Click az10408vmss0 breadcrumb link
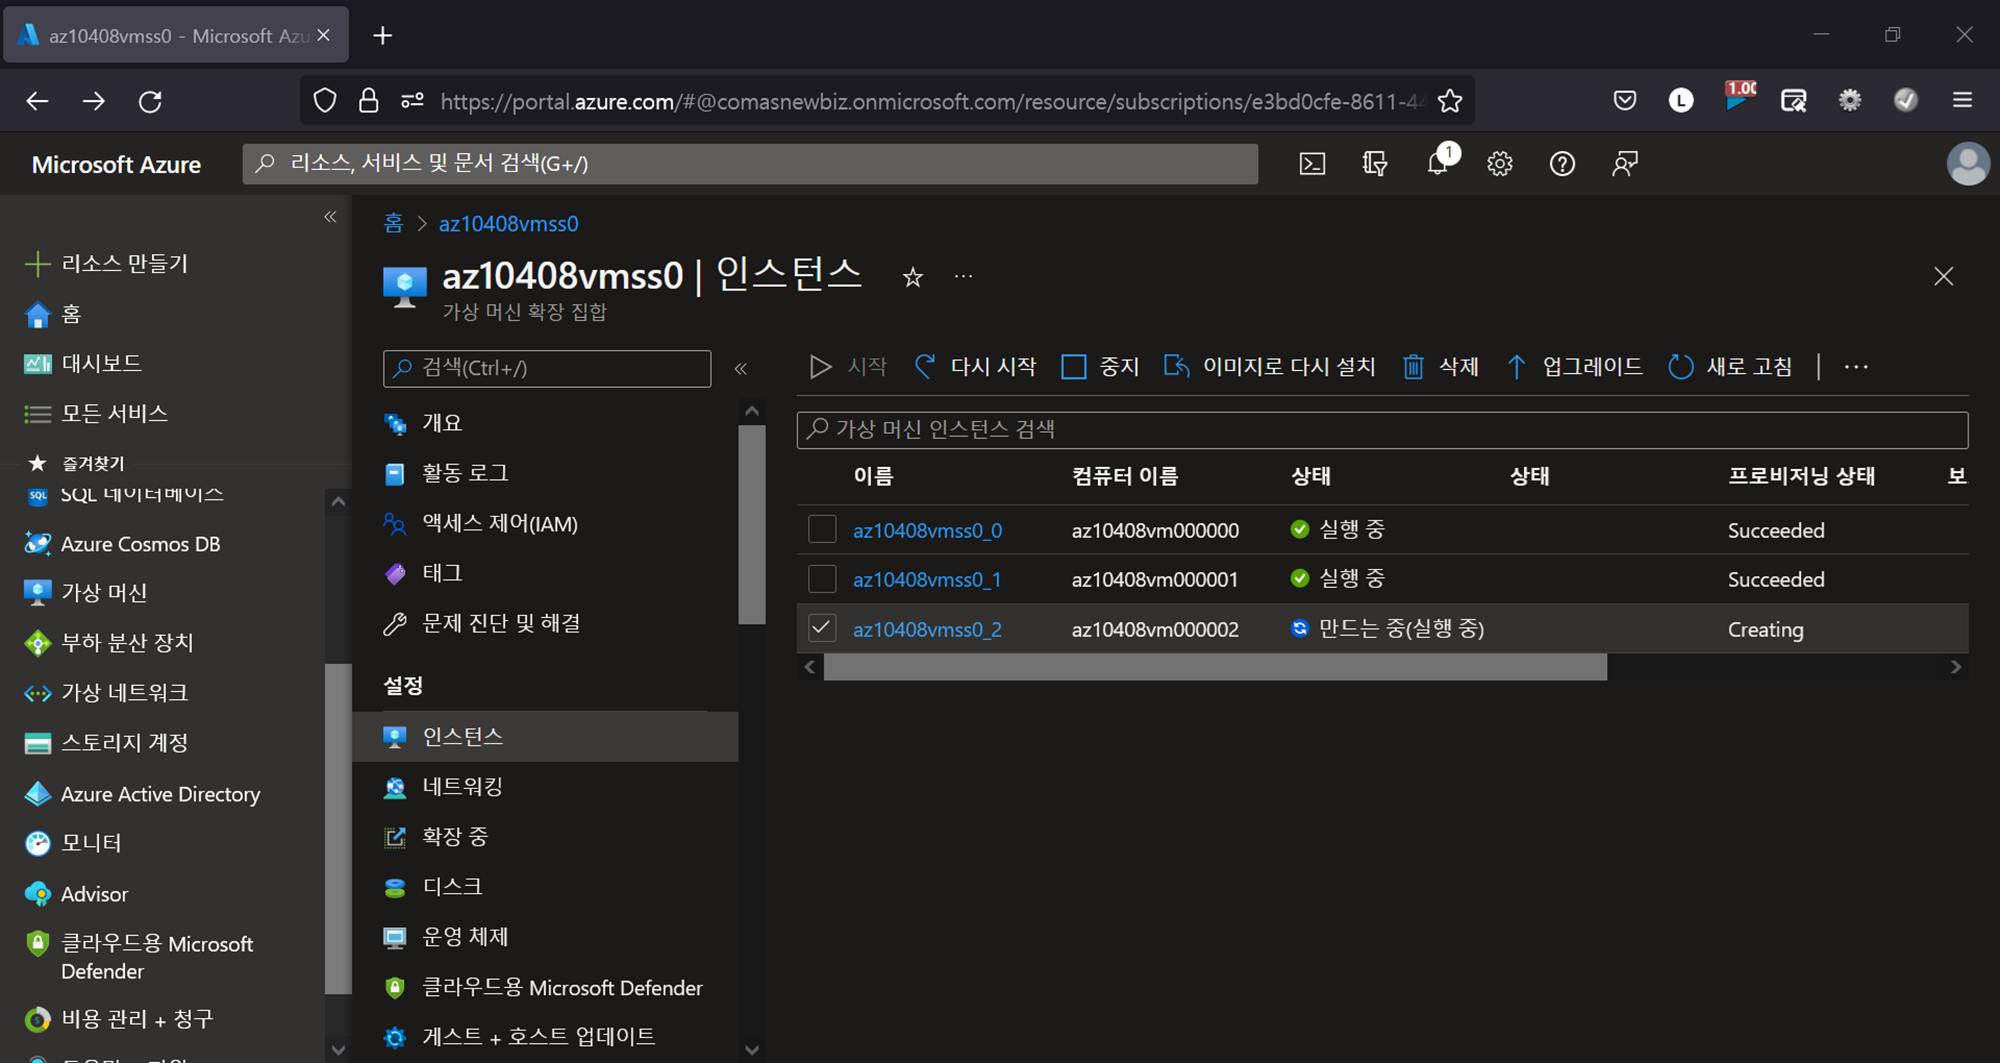2000x1063 pixels. tap(508, 223)
